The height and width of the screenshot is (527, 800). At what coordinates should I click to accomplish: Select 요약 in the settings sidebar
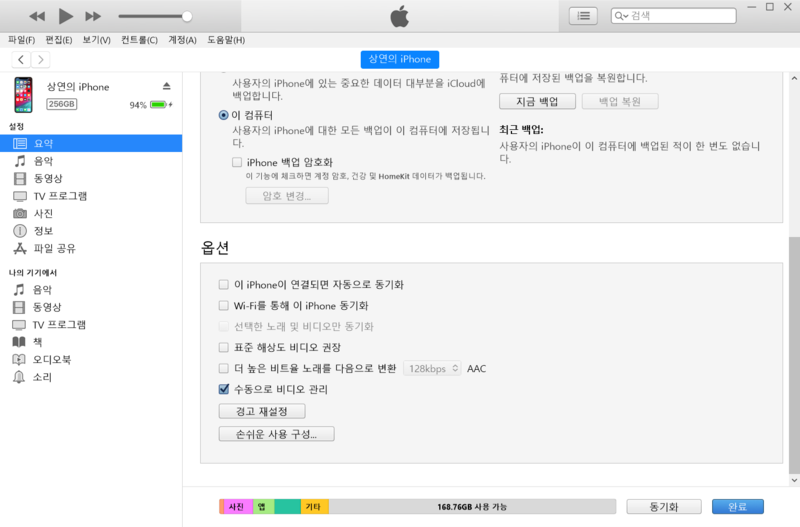click(x=91, y=143)
